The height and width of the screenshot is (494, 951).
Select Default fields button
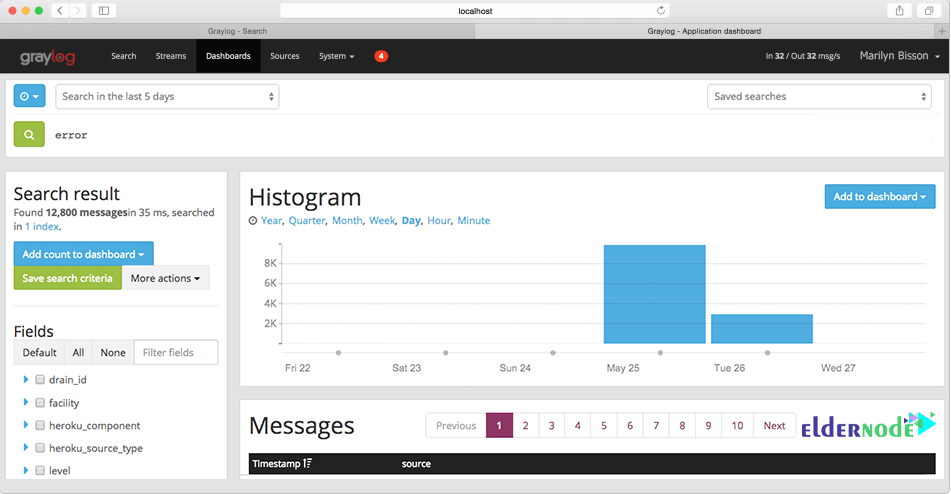click(39, 353)
